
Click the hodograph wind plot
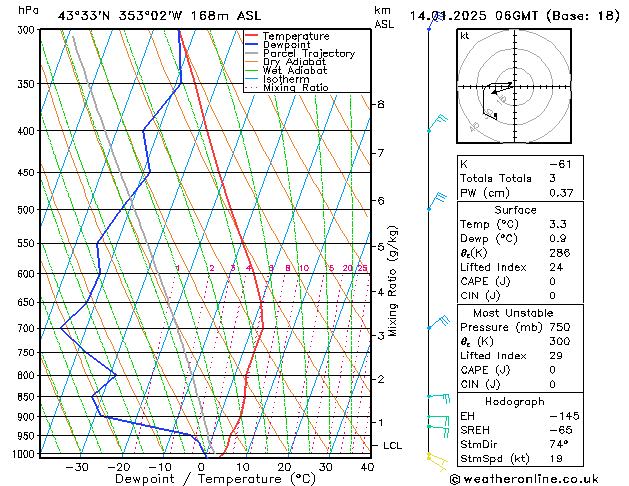click(514, 86)
